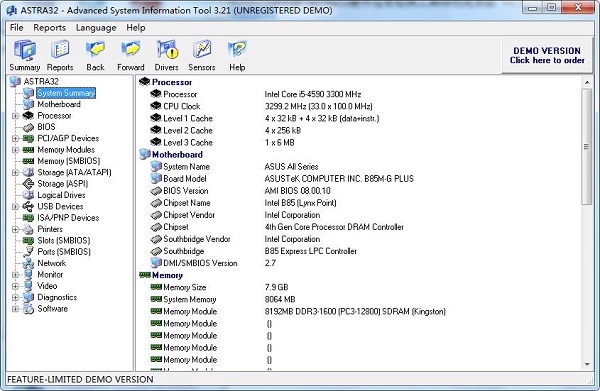Select Network in the tree

click(x=52, y=263)
